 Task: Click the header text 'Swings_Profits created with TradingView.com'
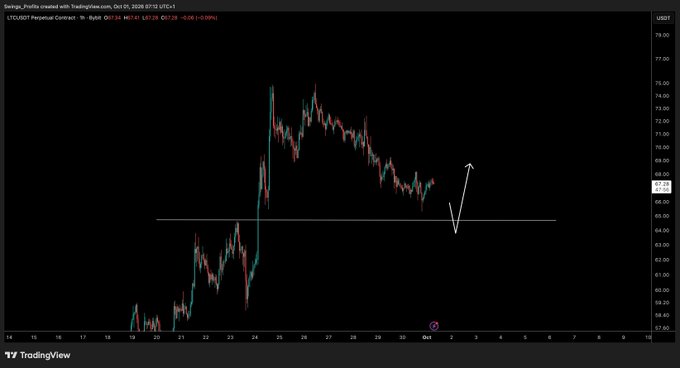(x=57, y=7)
